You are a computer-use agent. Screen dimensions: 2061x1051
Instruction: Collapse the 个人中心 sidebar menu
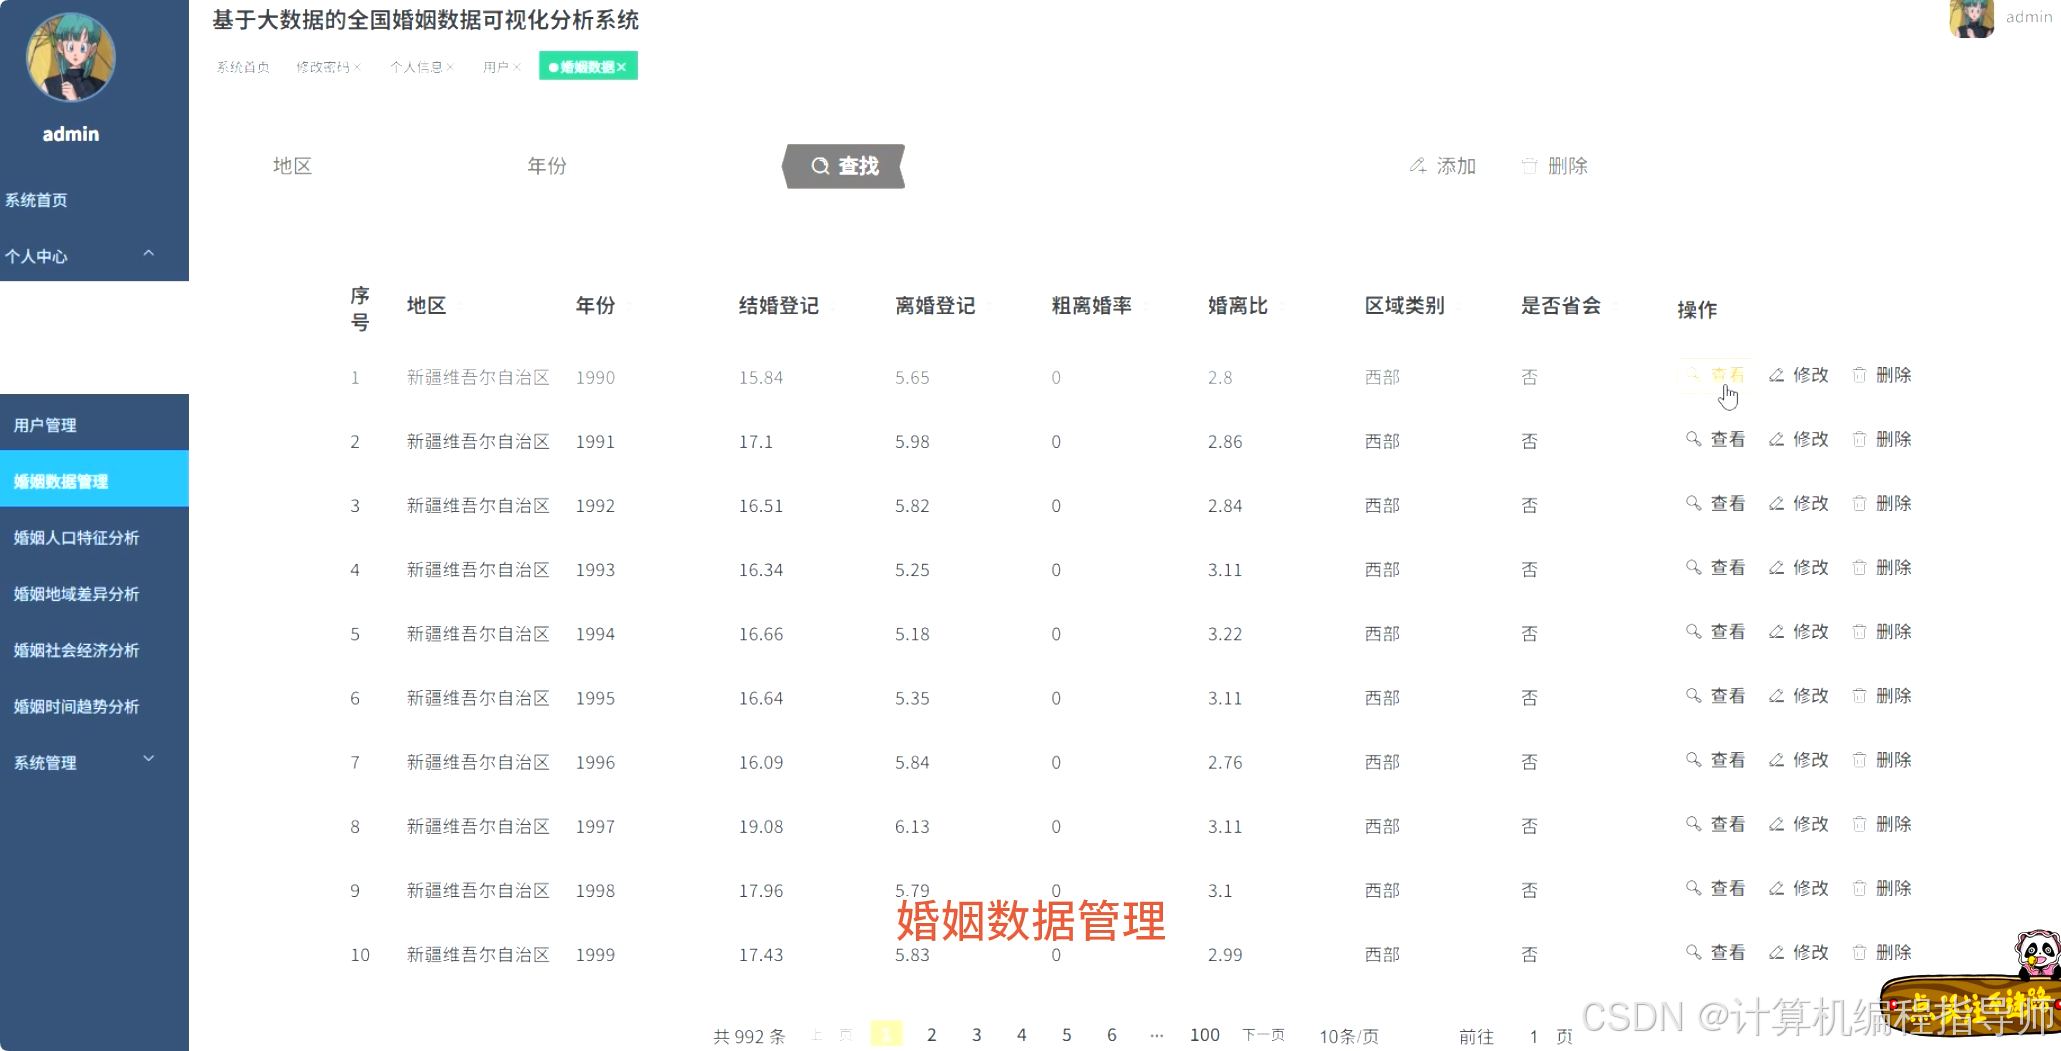(x=94, y=256)
